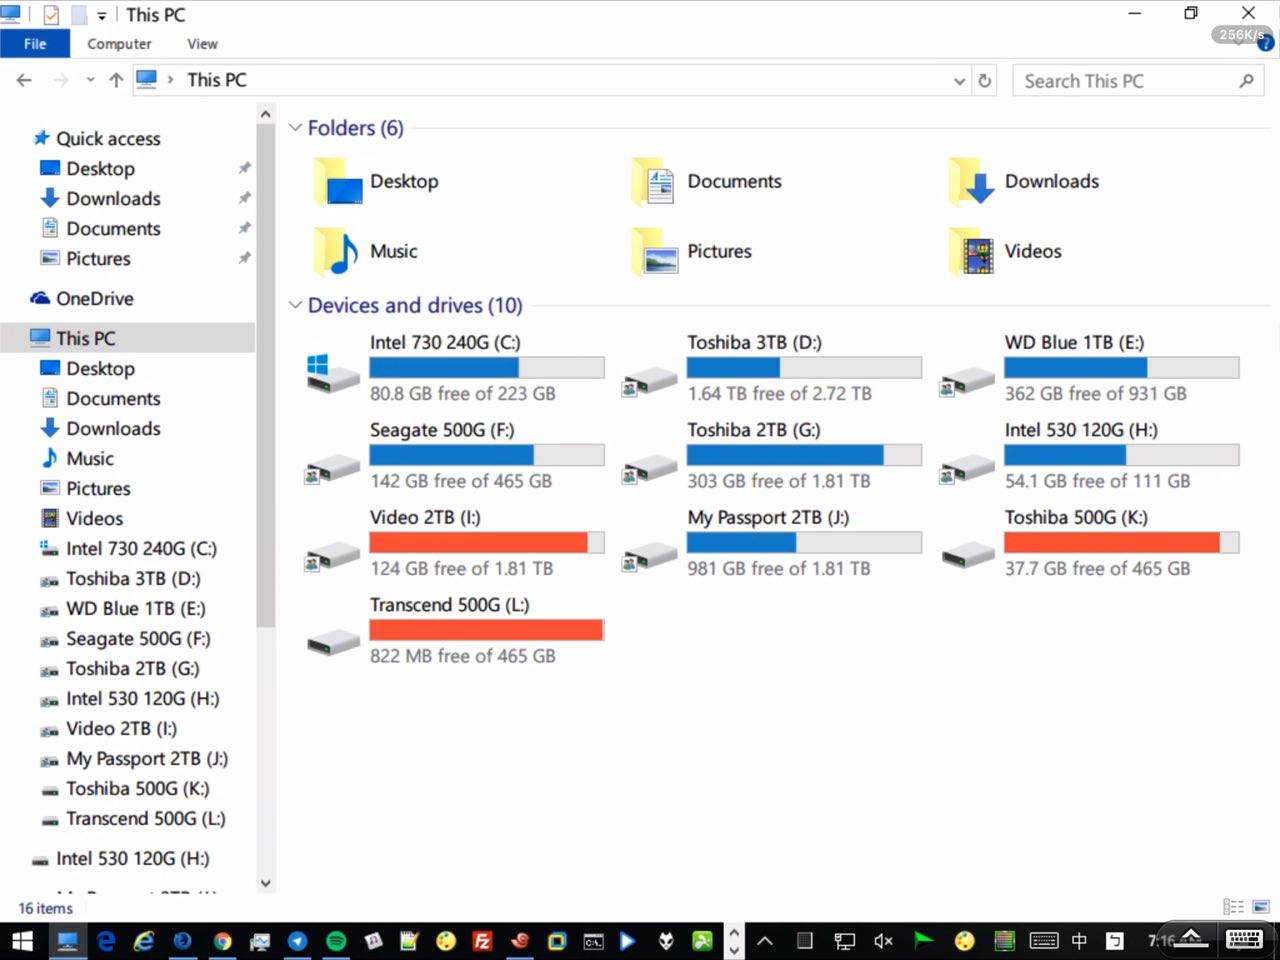Select the Toshiba 2TB (G:) drive icon
Viewport: 1280px width, 960px height.
(650, 468)
